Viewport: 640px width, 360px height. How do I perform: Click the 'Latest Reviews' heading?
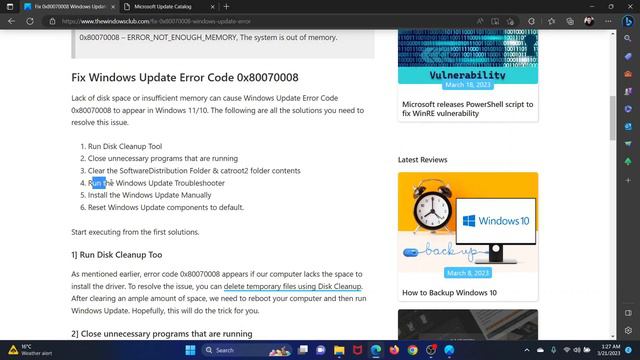click(x=422, y=160)
